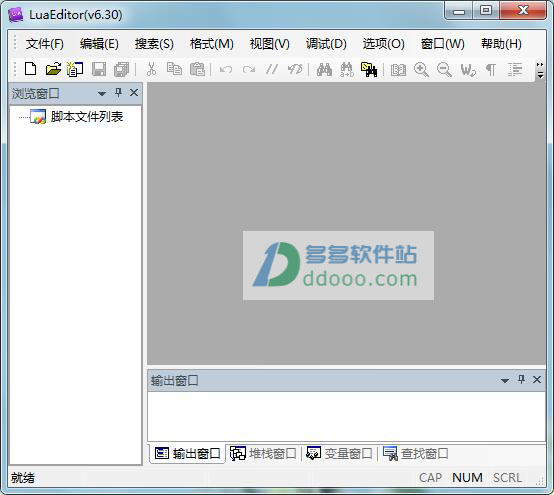Open the 输出窗口 panel dropdown arrow
Screen dimensions: 554x495
pos(505,381)
